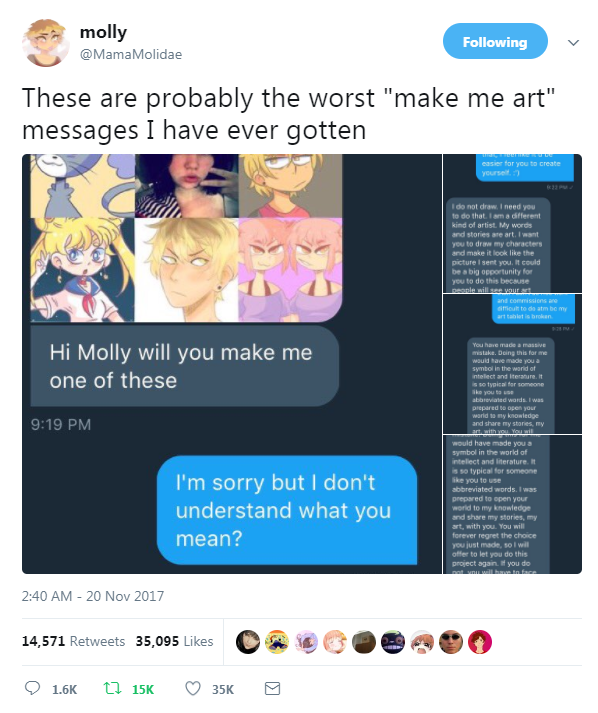Click the green retweet arrows icon

point(112,688)
